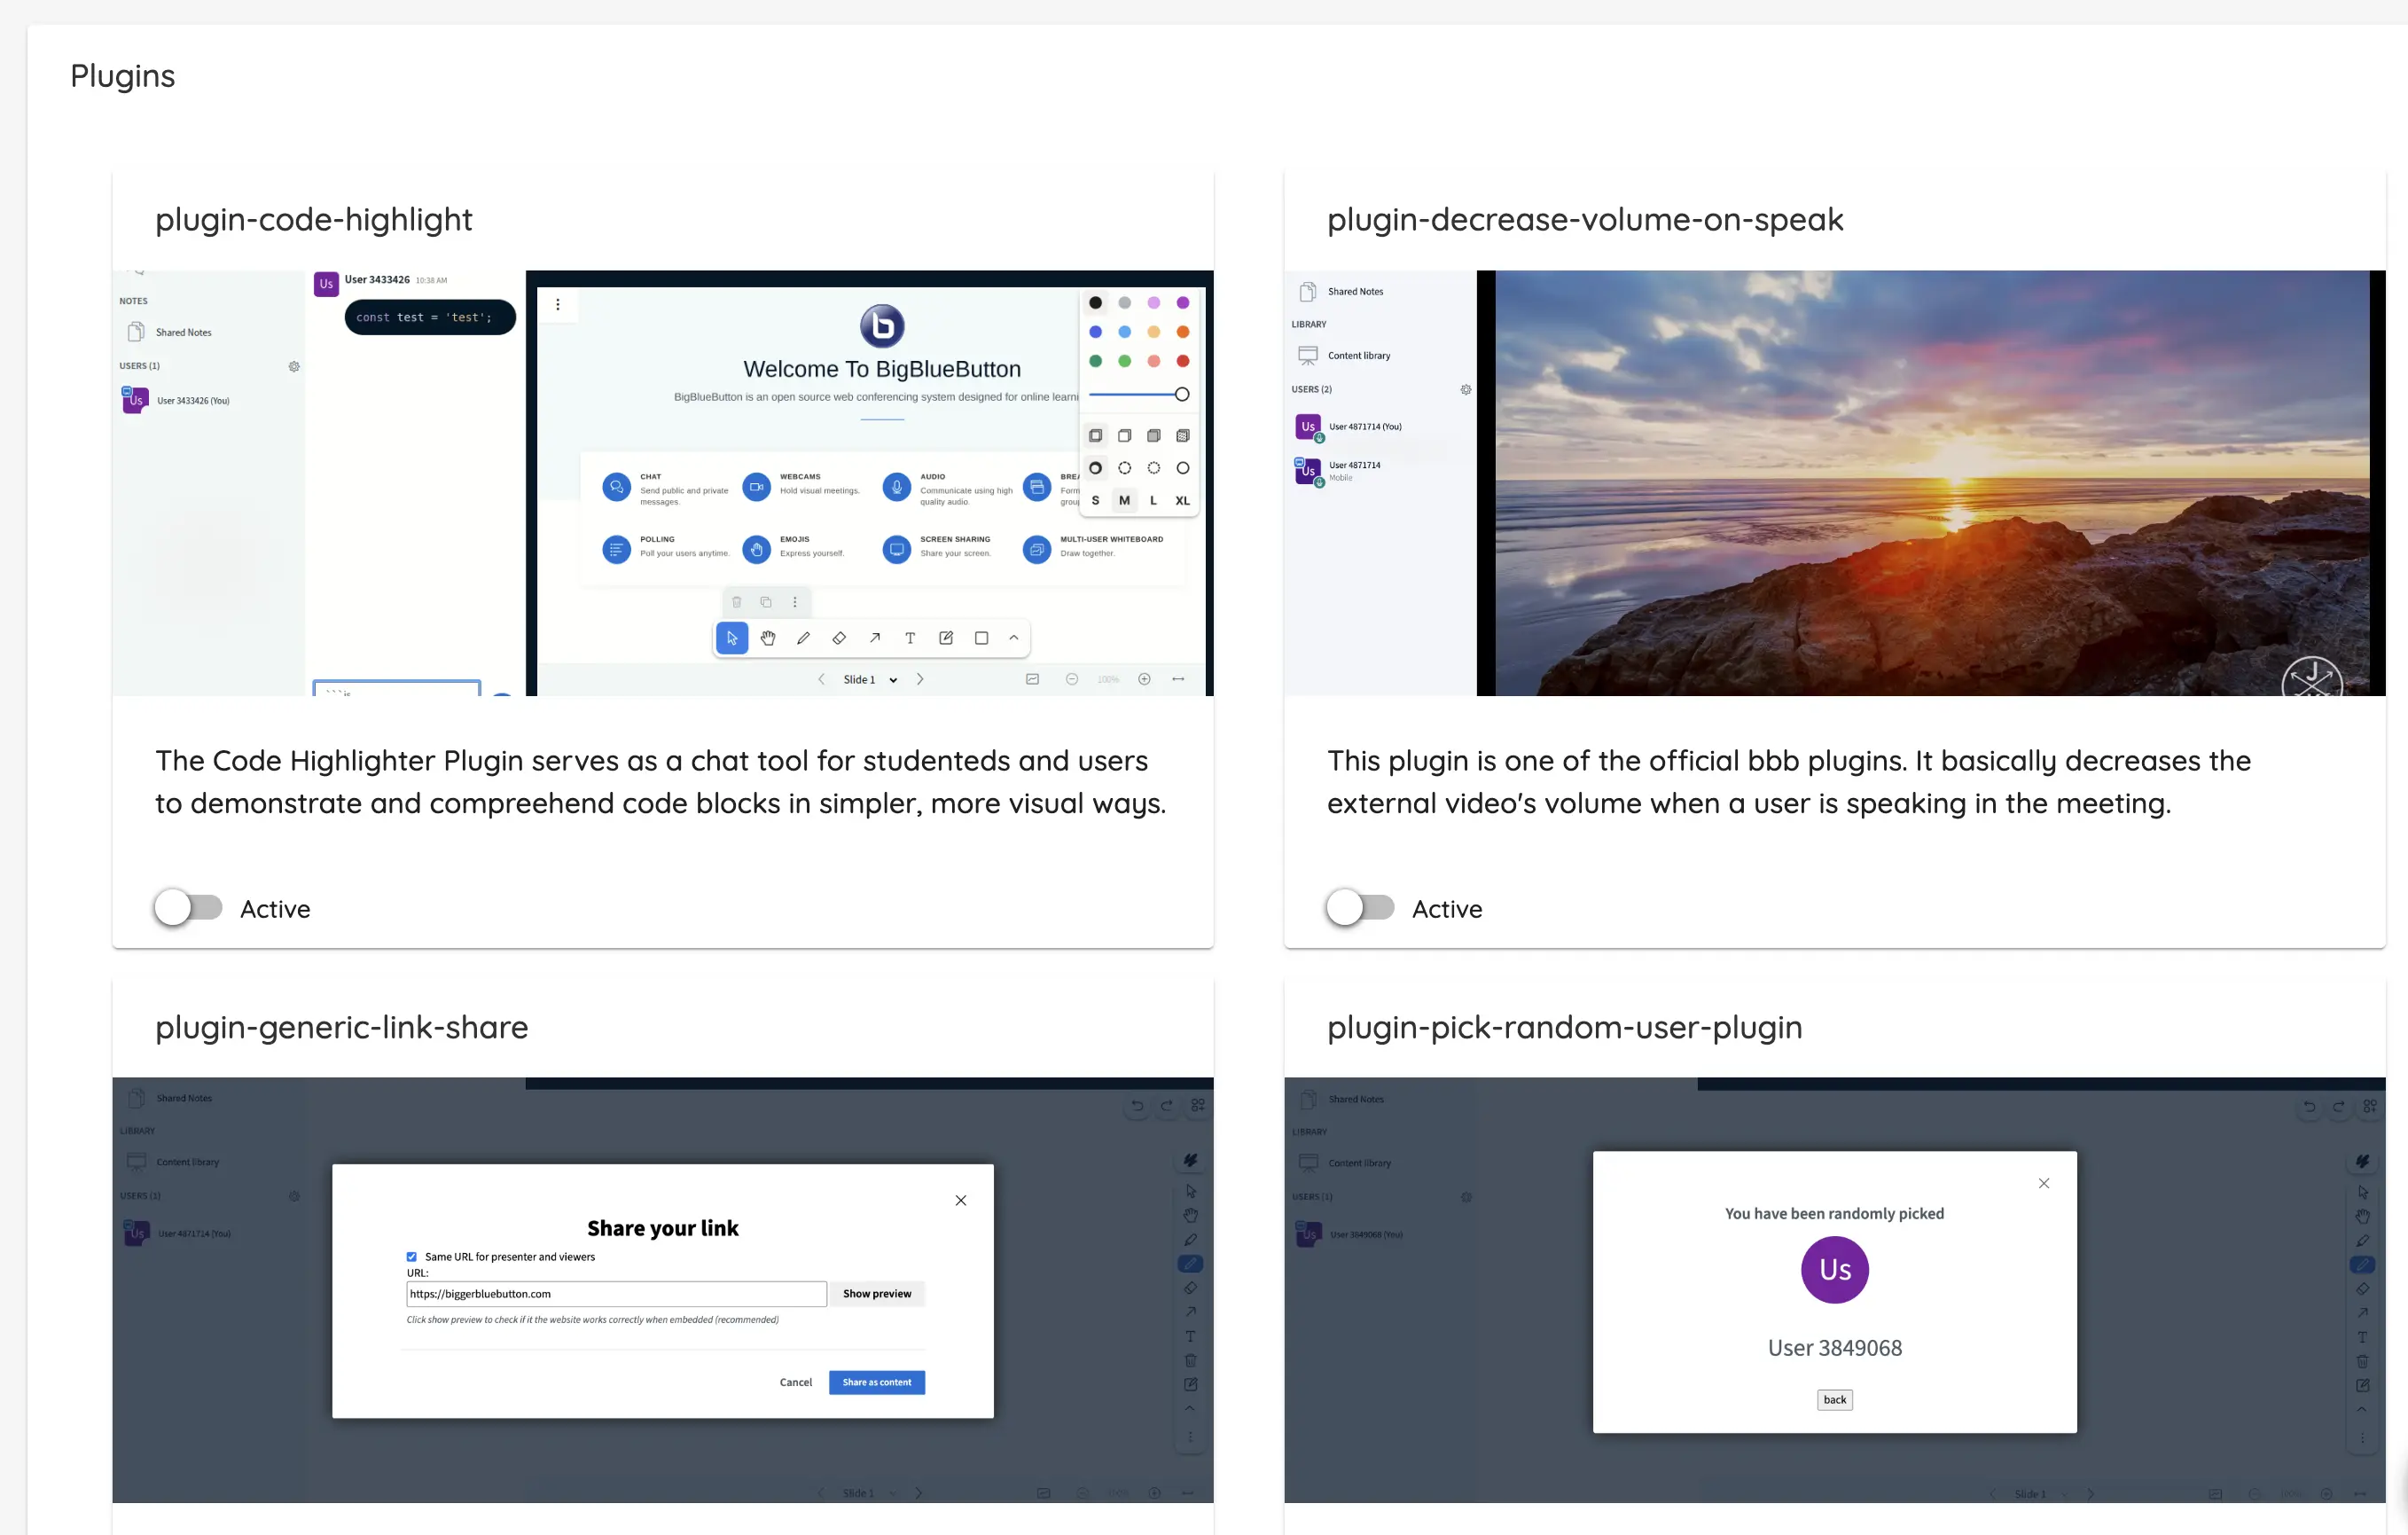Uncheck Same URL for presenter and viewers
The width and height of the screenshot is (2408, 1535).
tap(411, 1257)
